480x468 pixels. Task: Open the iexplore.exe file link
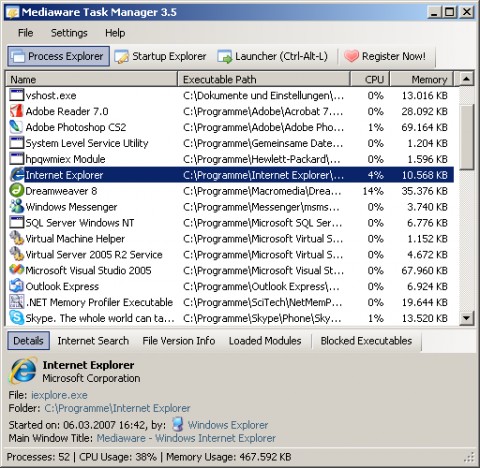[x=59, y=395]
